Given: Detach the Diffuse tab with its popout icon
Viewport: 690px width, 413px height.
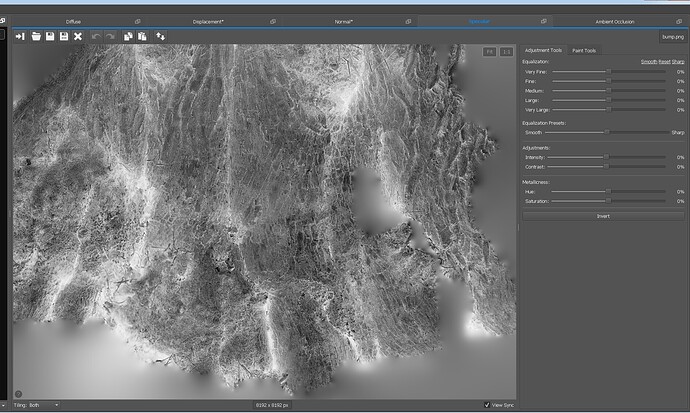Looking at the screenshot, I should point(137,22).
